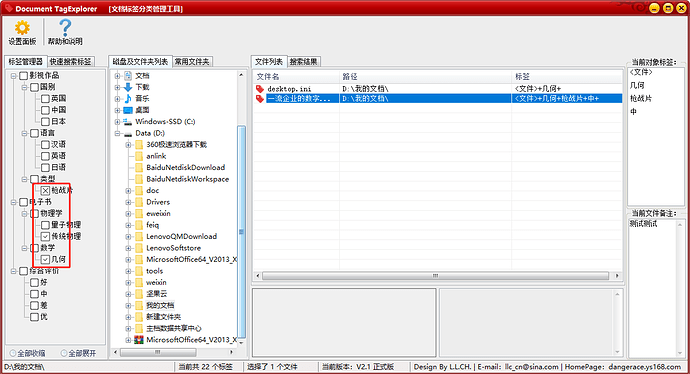Click the feiq folder icon
The width and height of the screenshot is (690, 374).
139,225
